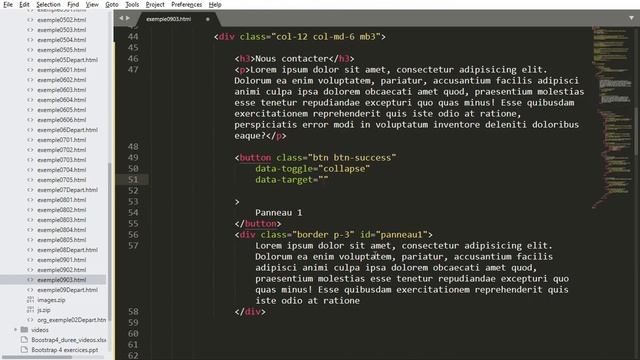640x360 pixels.
Task: Click the 'Nous contacter' heading text
Action: tap(292, 59)
